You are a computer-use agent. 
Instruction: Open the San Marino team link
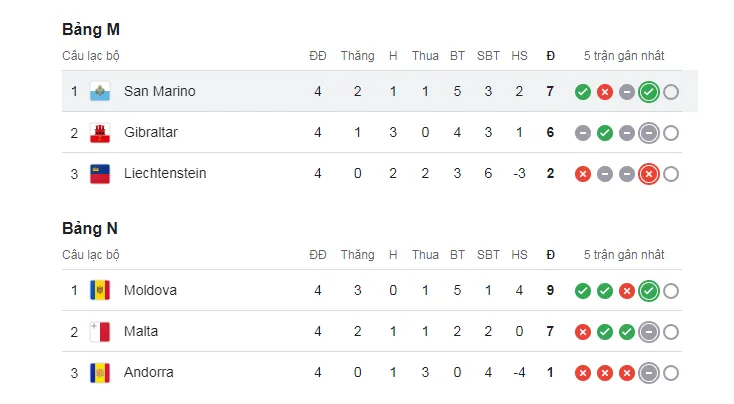click(159, 91)
